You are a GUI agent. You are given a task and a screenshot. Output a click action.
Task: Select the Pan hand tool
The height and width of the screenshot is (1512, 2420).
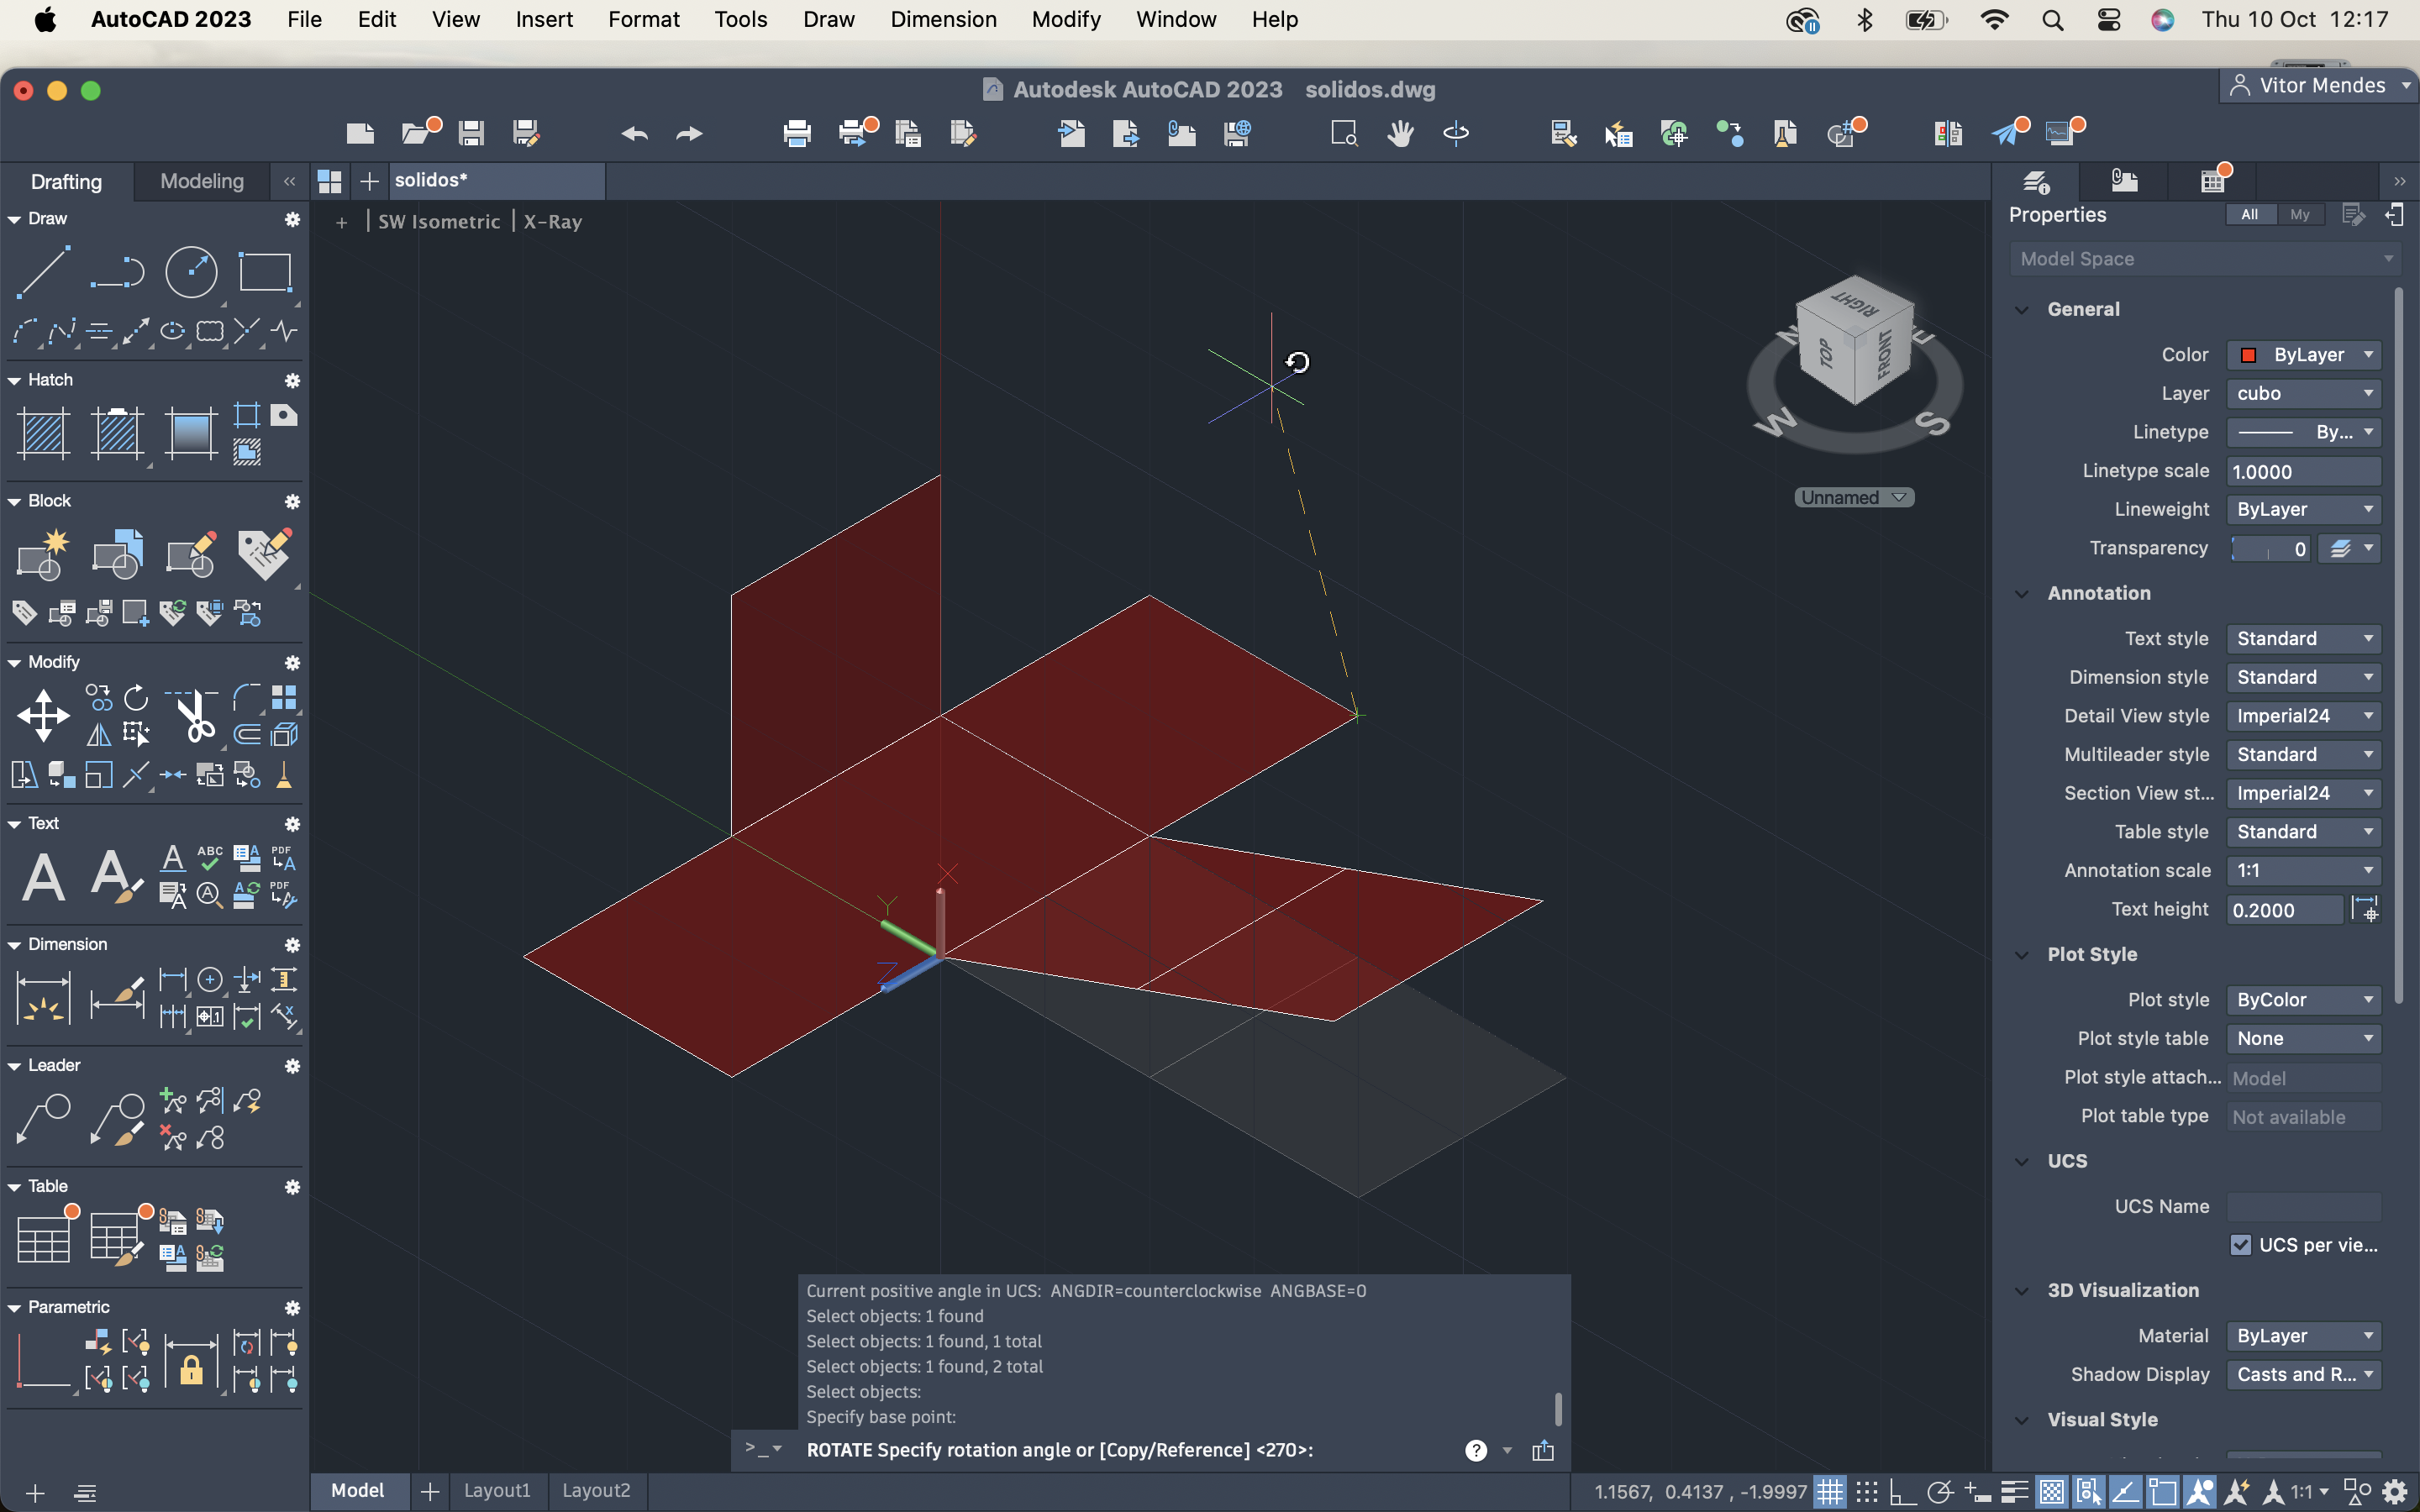(1400, 133)
